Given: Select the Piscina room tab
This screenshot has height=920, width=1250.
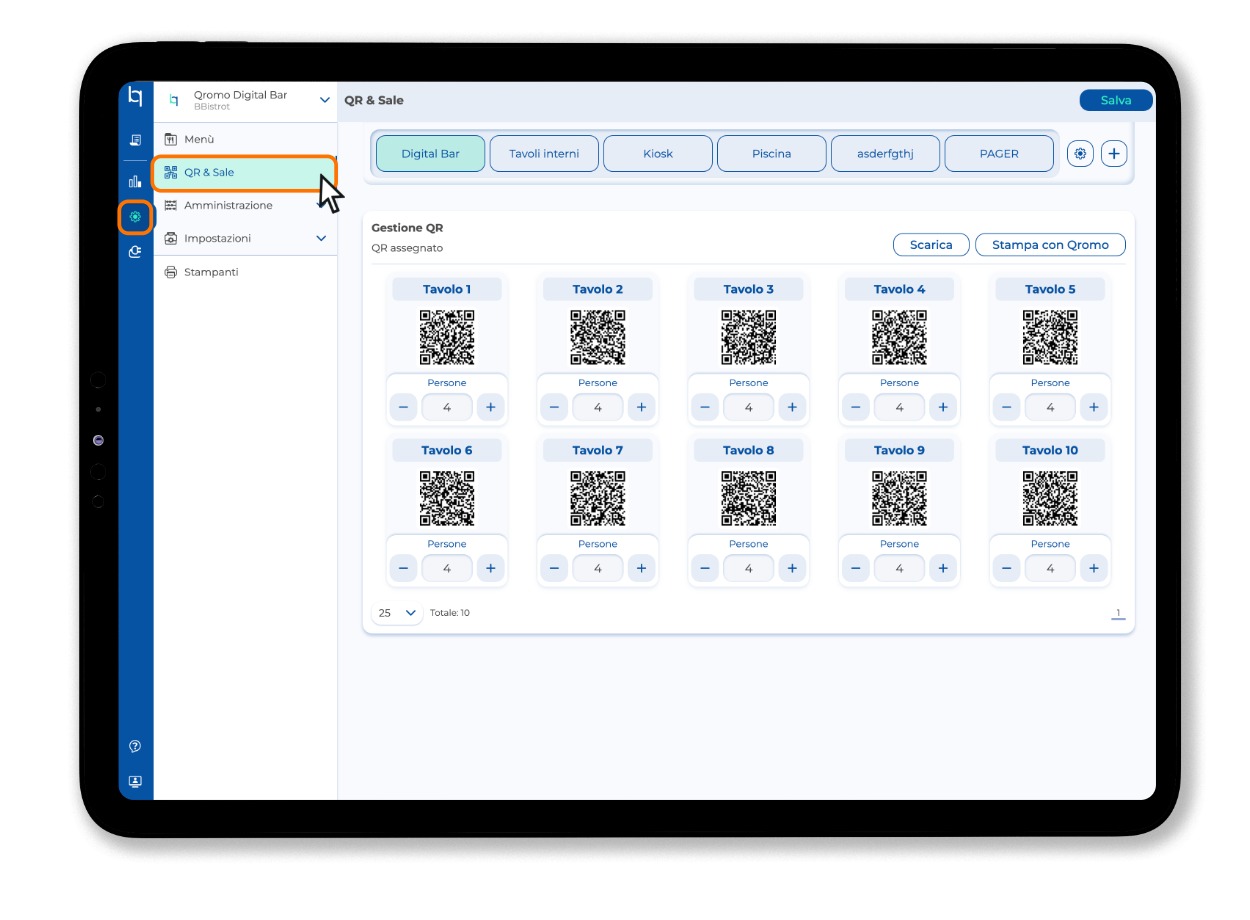Looking at the screenshot, I should [771, 154].
